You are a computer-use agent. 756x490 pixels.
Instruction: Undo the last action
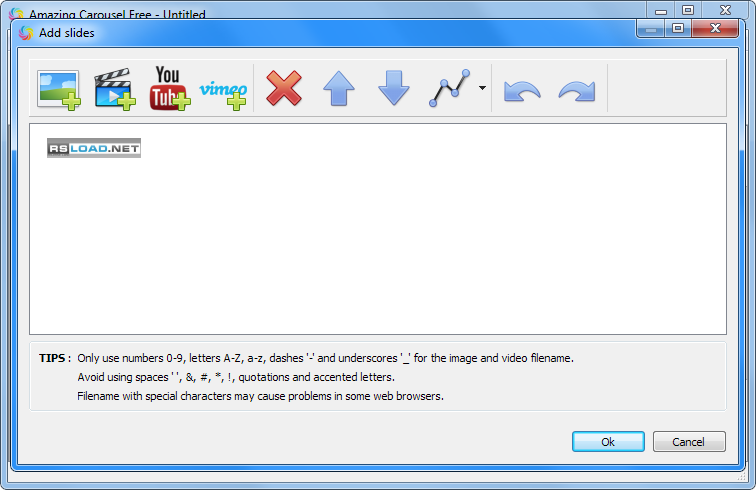tap(522, 91)
